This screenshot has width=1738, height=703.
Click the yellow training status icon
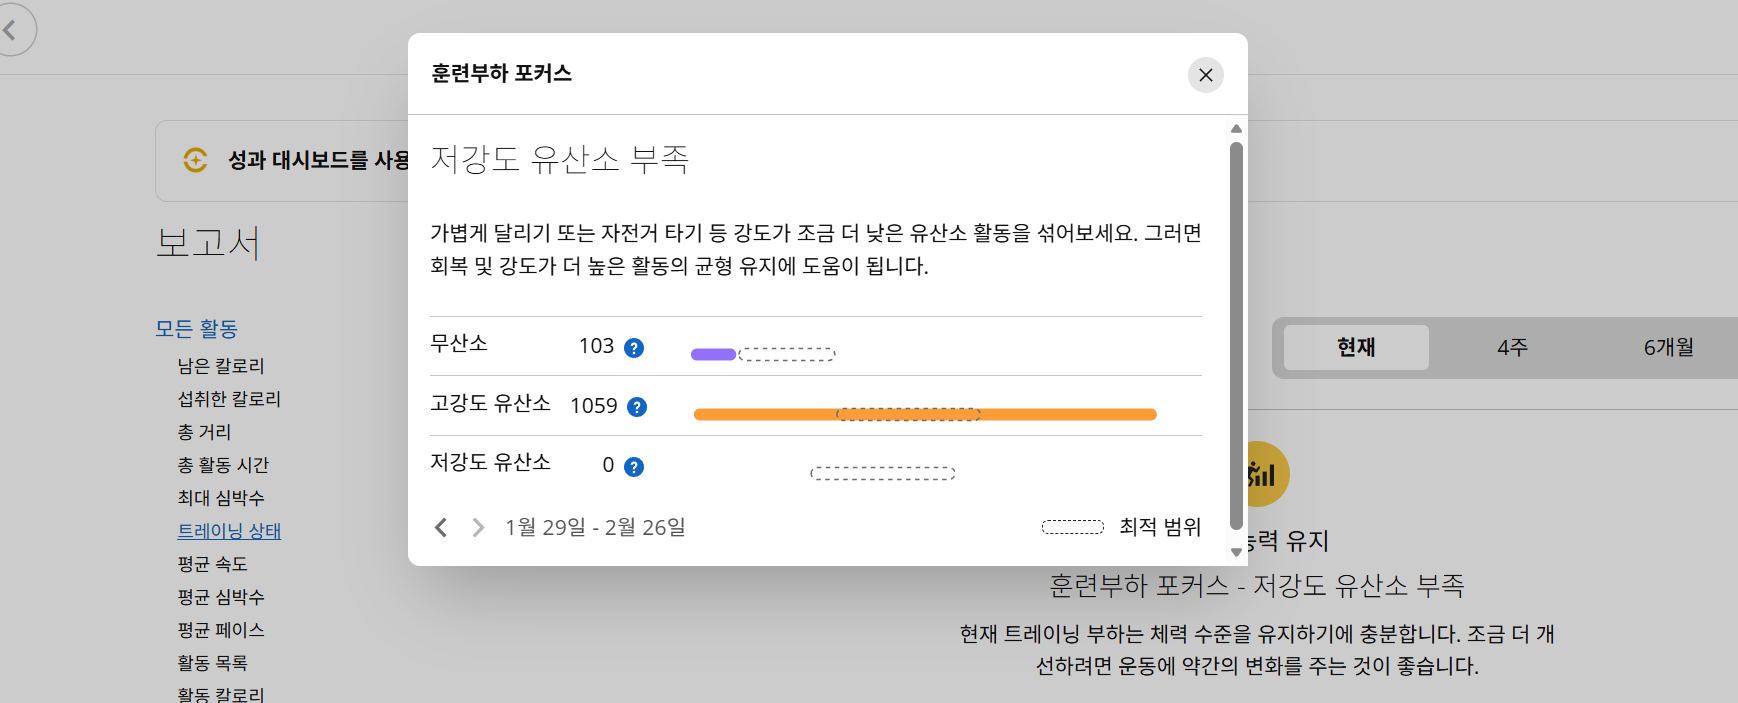click(x=1262, y=474)
